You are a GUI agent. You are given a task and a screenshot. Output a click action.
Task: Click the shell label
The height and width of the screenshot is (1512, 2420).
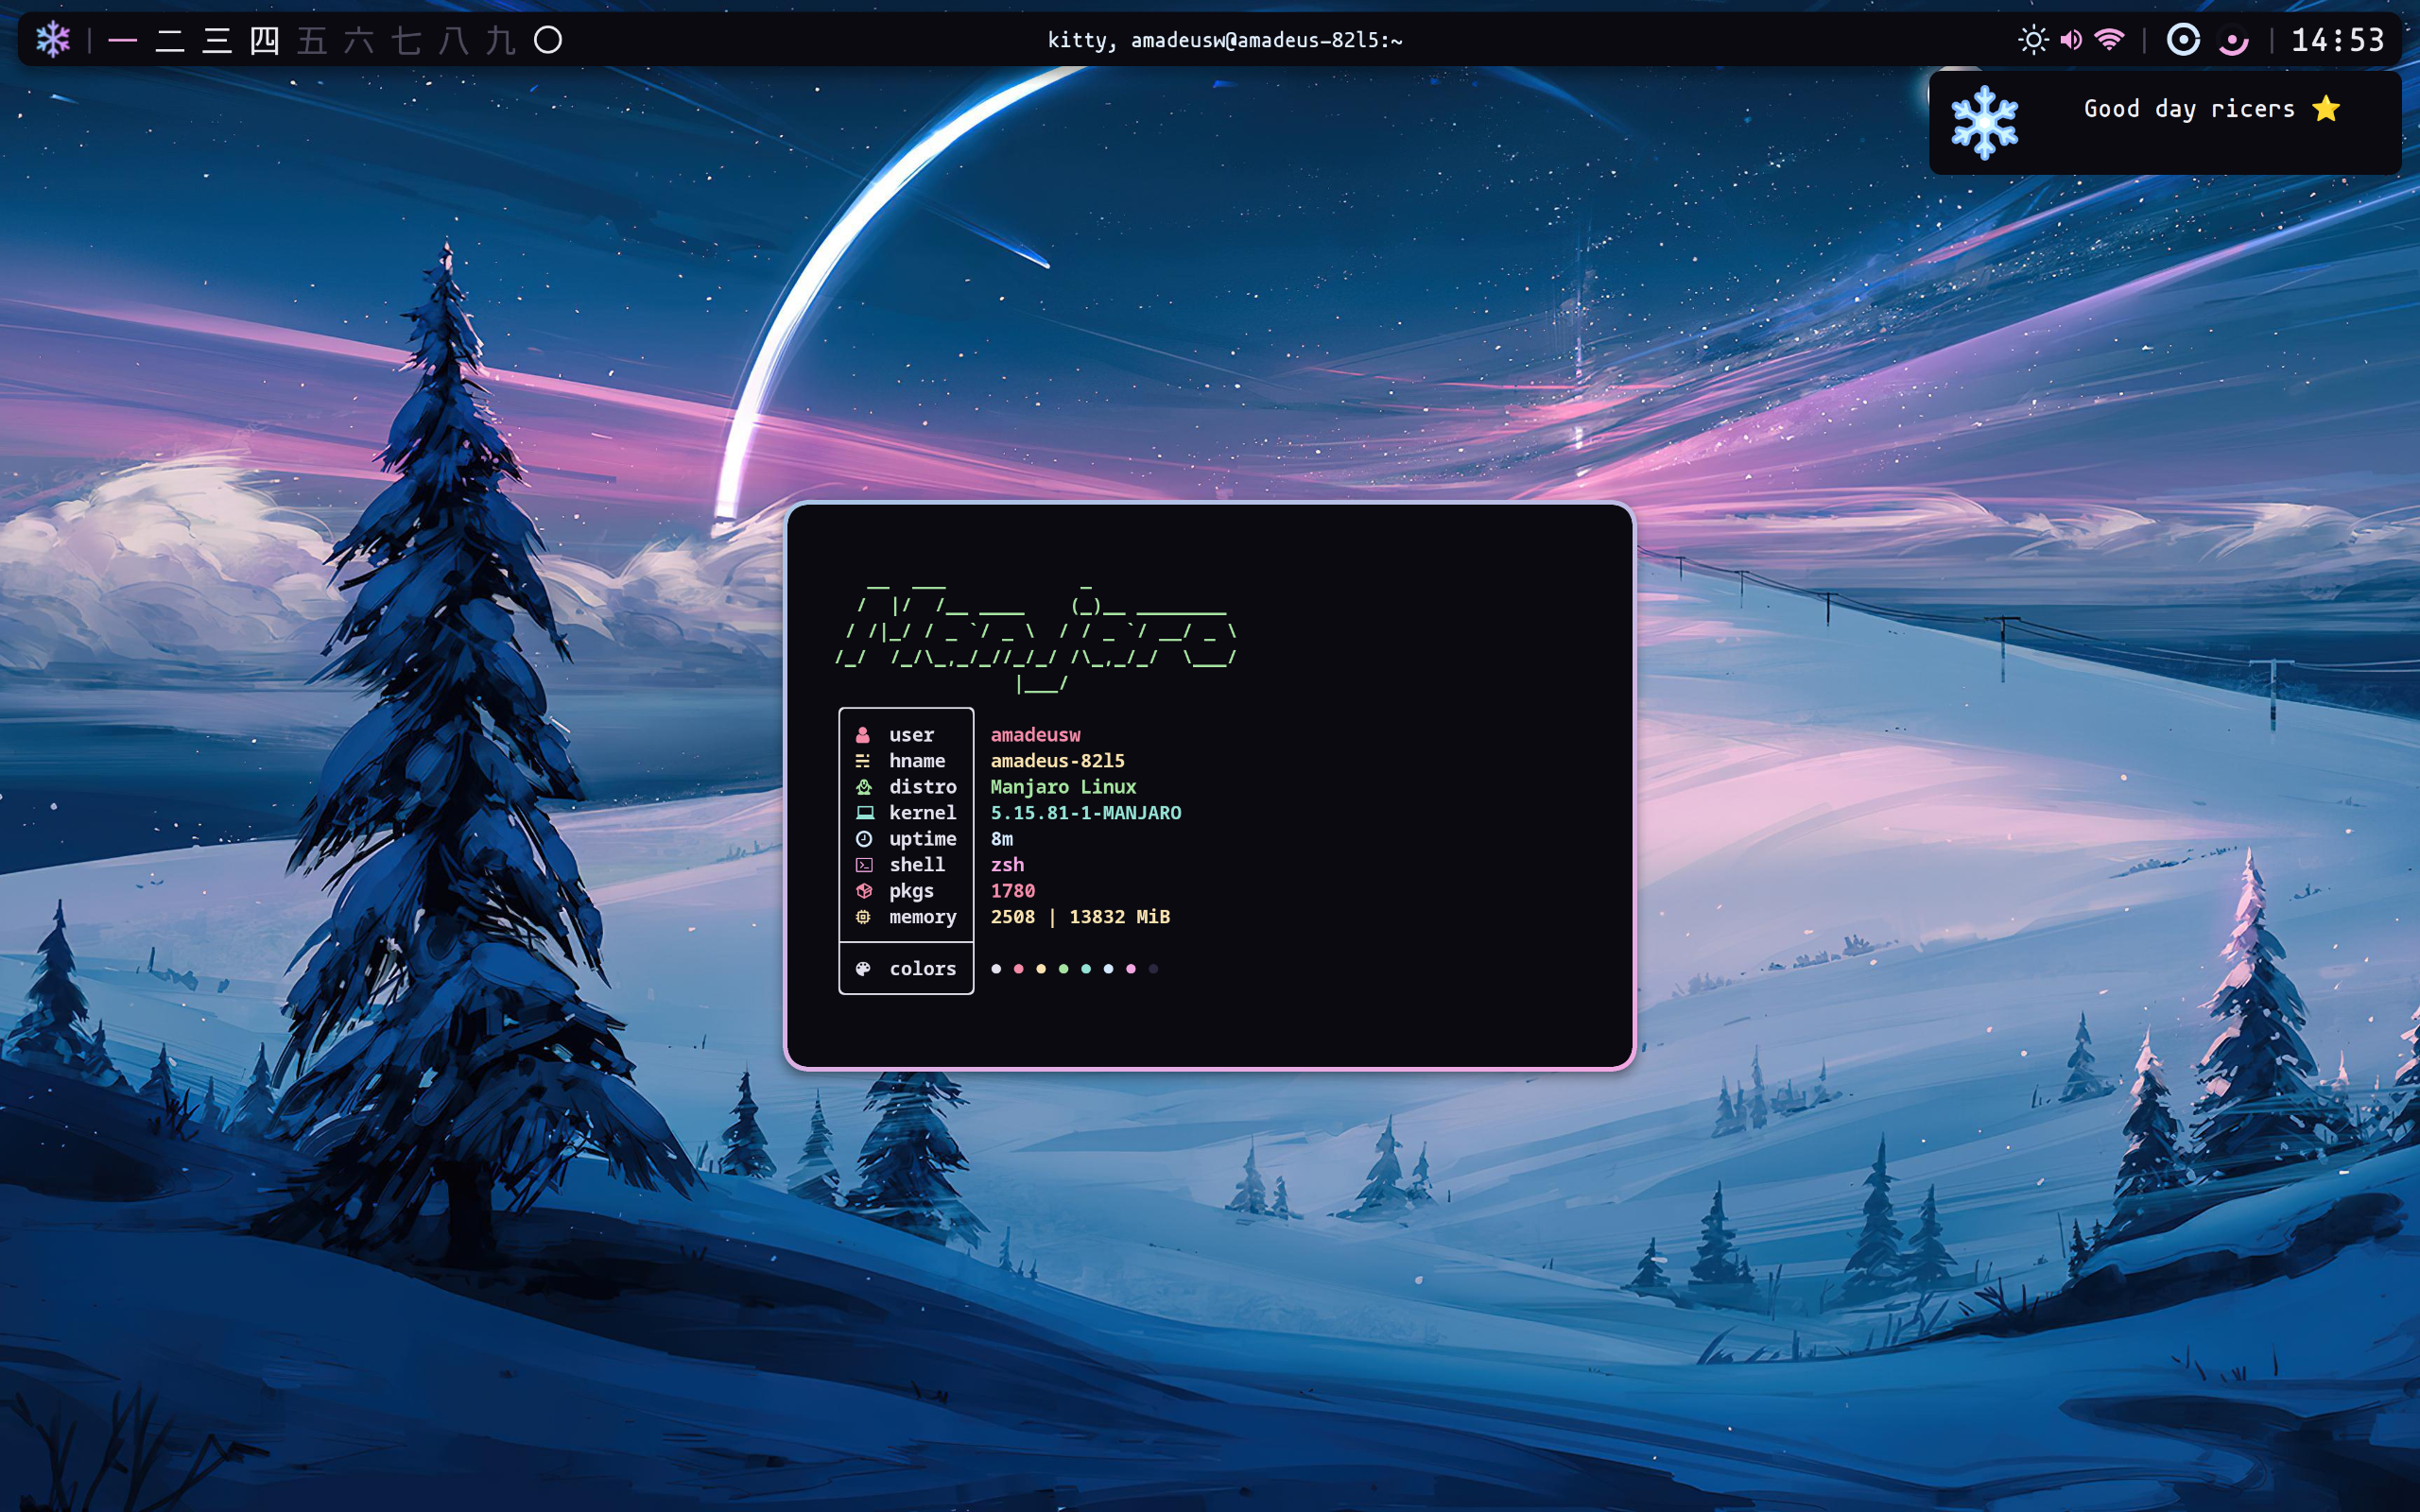[917, 865]
